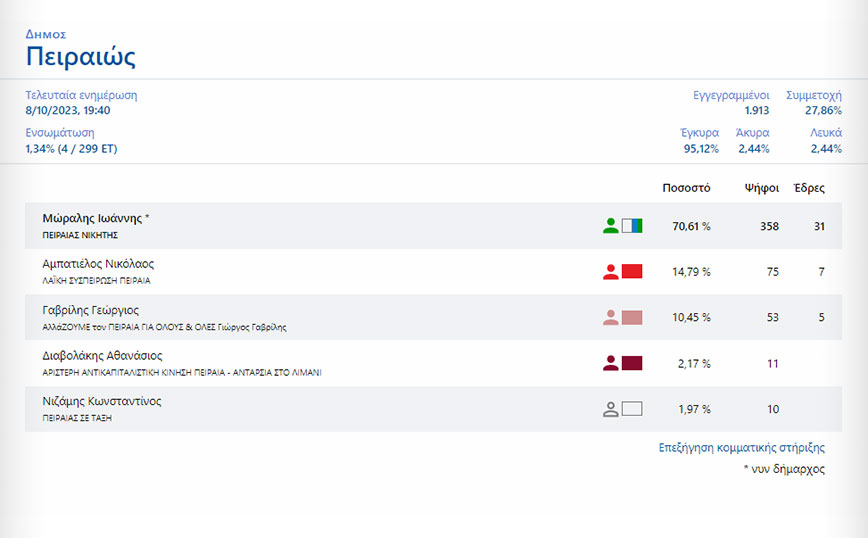Click the red party swatch for Αμπατιέλος

(x=632, y=272)
